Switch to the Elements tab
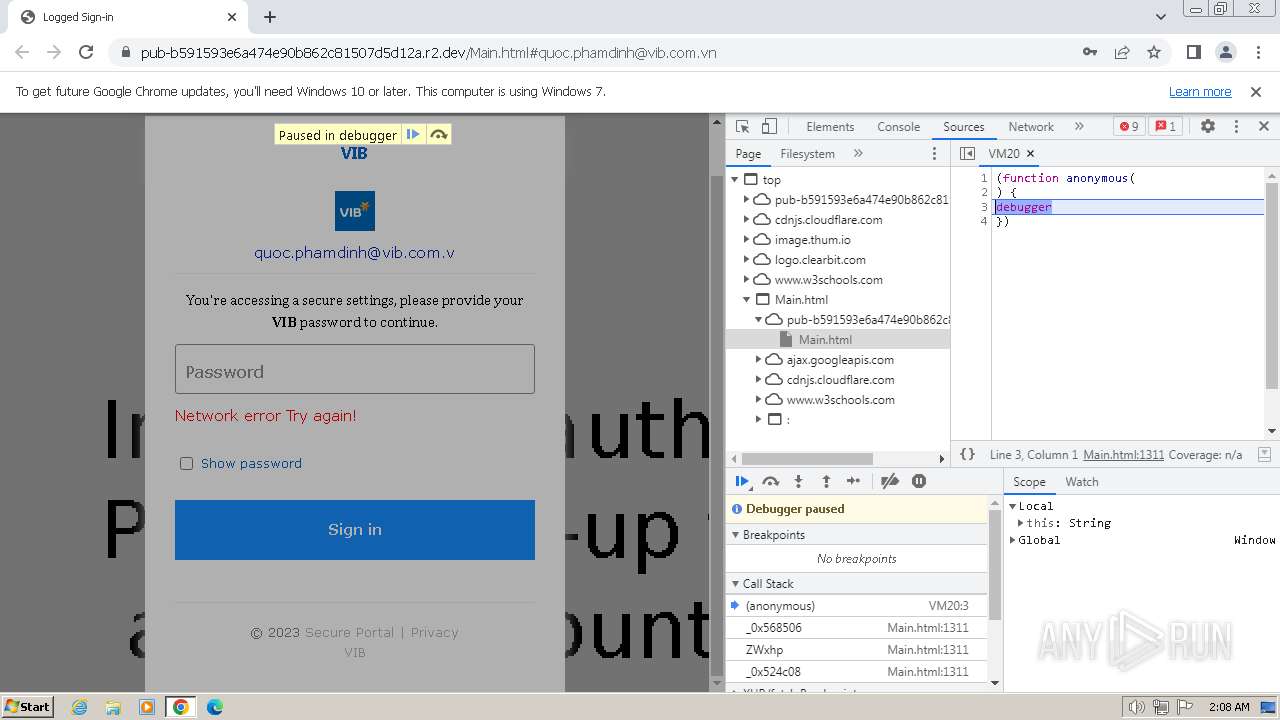Image resolution: width=1280 pixels, height=720 pixels. 830,127
